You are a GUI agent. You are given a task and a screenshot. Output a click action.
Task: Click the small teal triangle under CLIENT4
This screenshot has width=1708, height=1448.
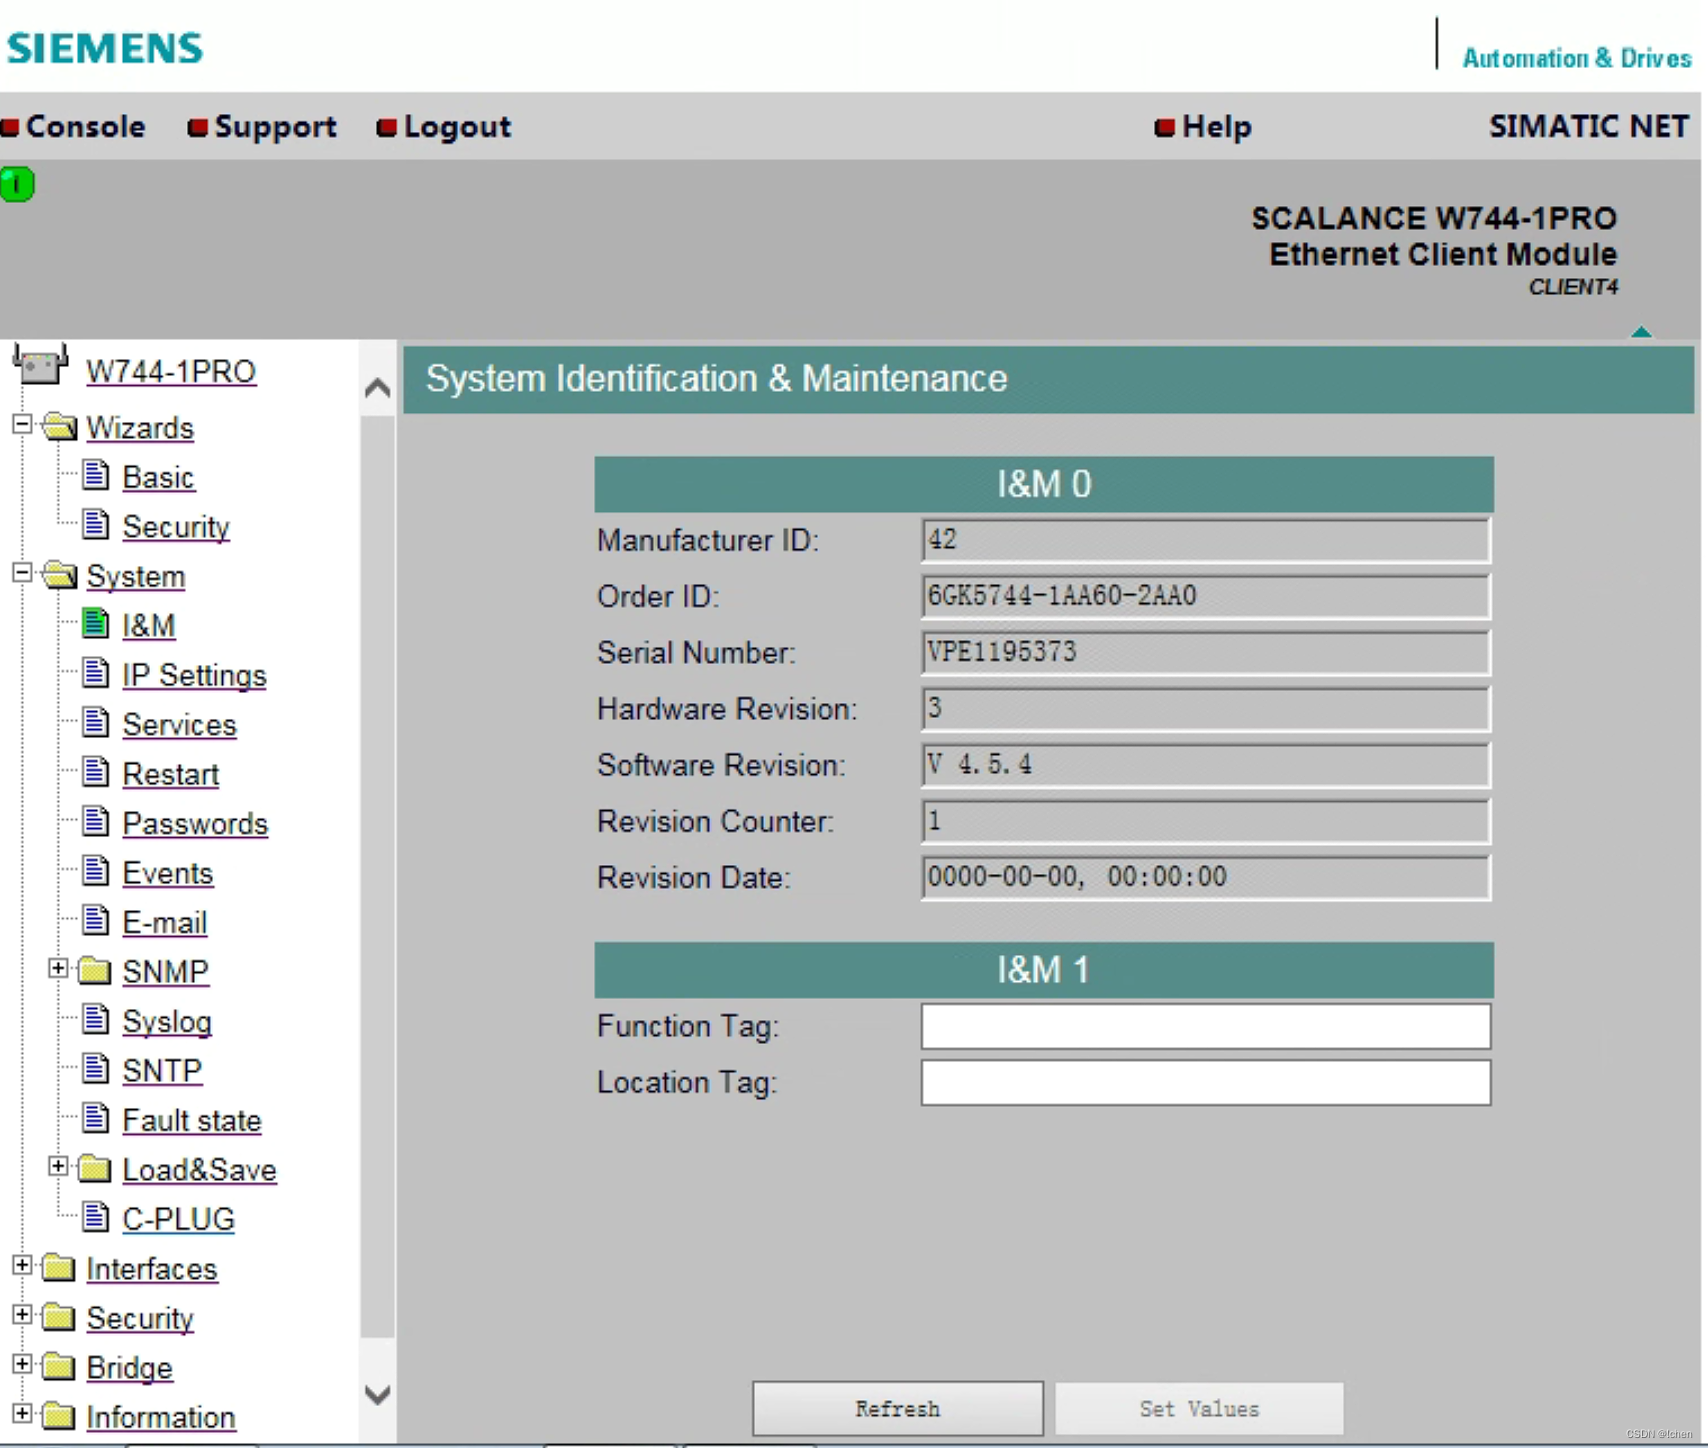[1641, 332]
